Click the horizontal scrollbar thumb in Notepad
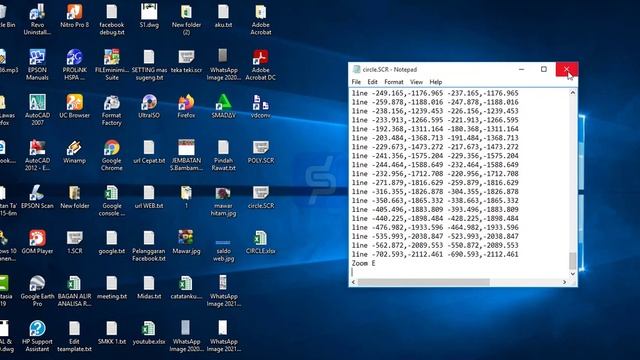Image resolution: width=640 pixels, height=360 pixels. coord(423,282)
